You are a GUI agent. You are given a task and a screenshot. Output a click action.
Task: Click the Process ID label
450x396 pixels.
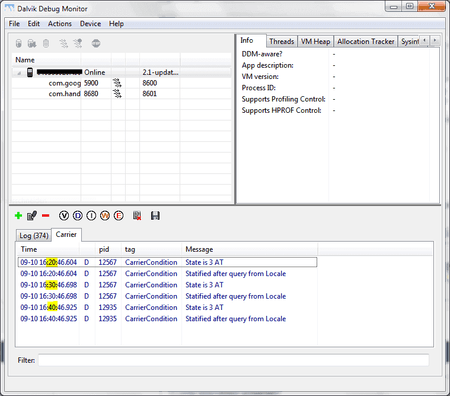pos(259,88)
